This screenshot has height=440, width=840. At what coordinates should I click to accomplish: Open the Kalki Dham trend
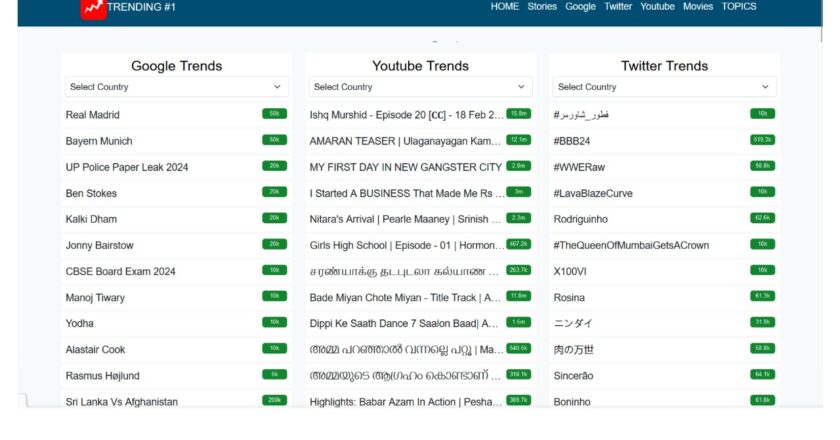(x=91, y=219)
